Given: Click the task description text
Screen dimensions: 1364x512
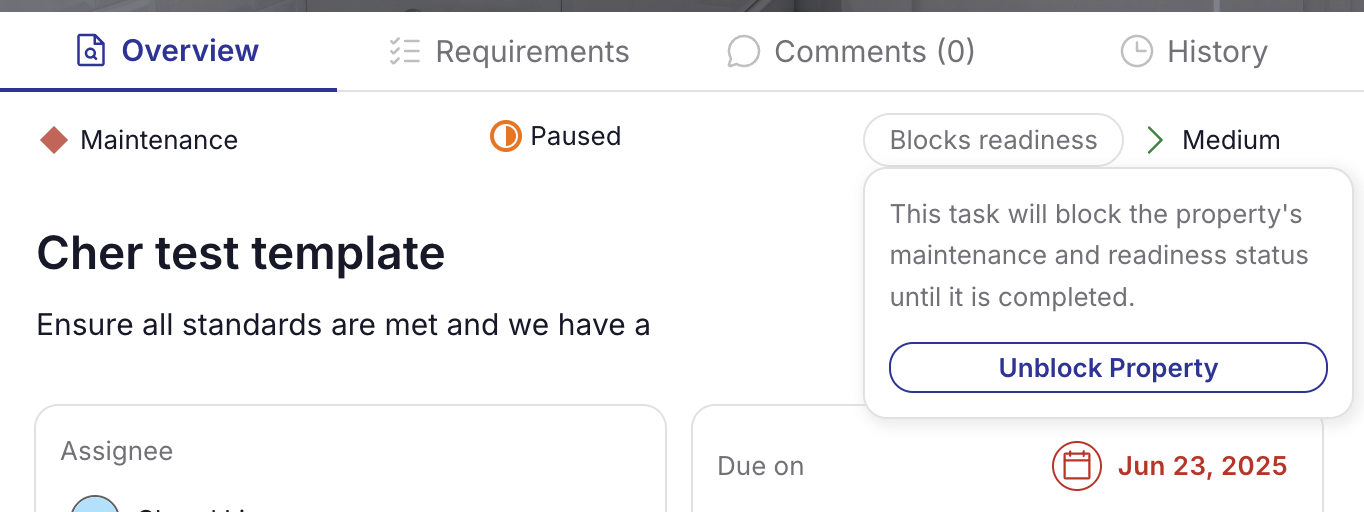Looking at the screenshot, I should click(343, 324).
